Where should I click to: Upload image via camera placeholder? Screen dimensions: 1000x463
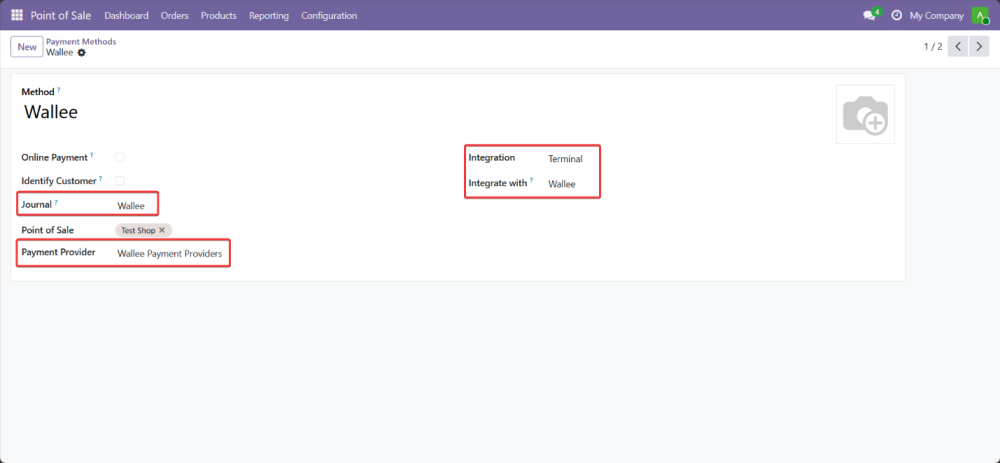pos(865,115)
